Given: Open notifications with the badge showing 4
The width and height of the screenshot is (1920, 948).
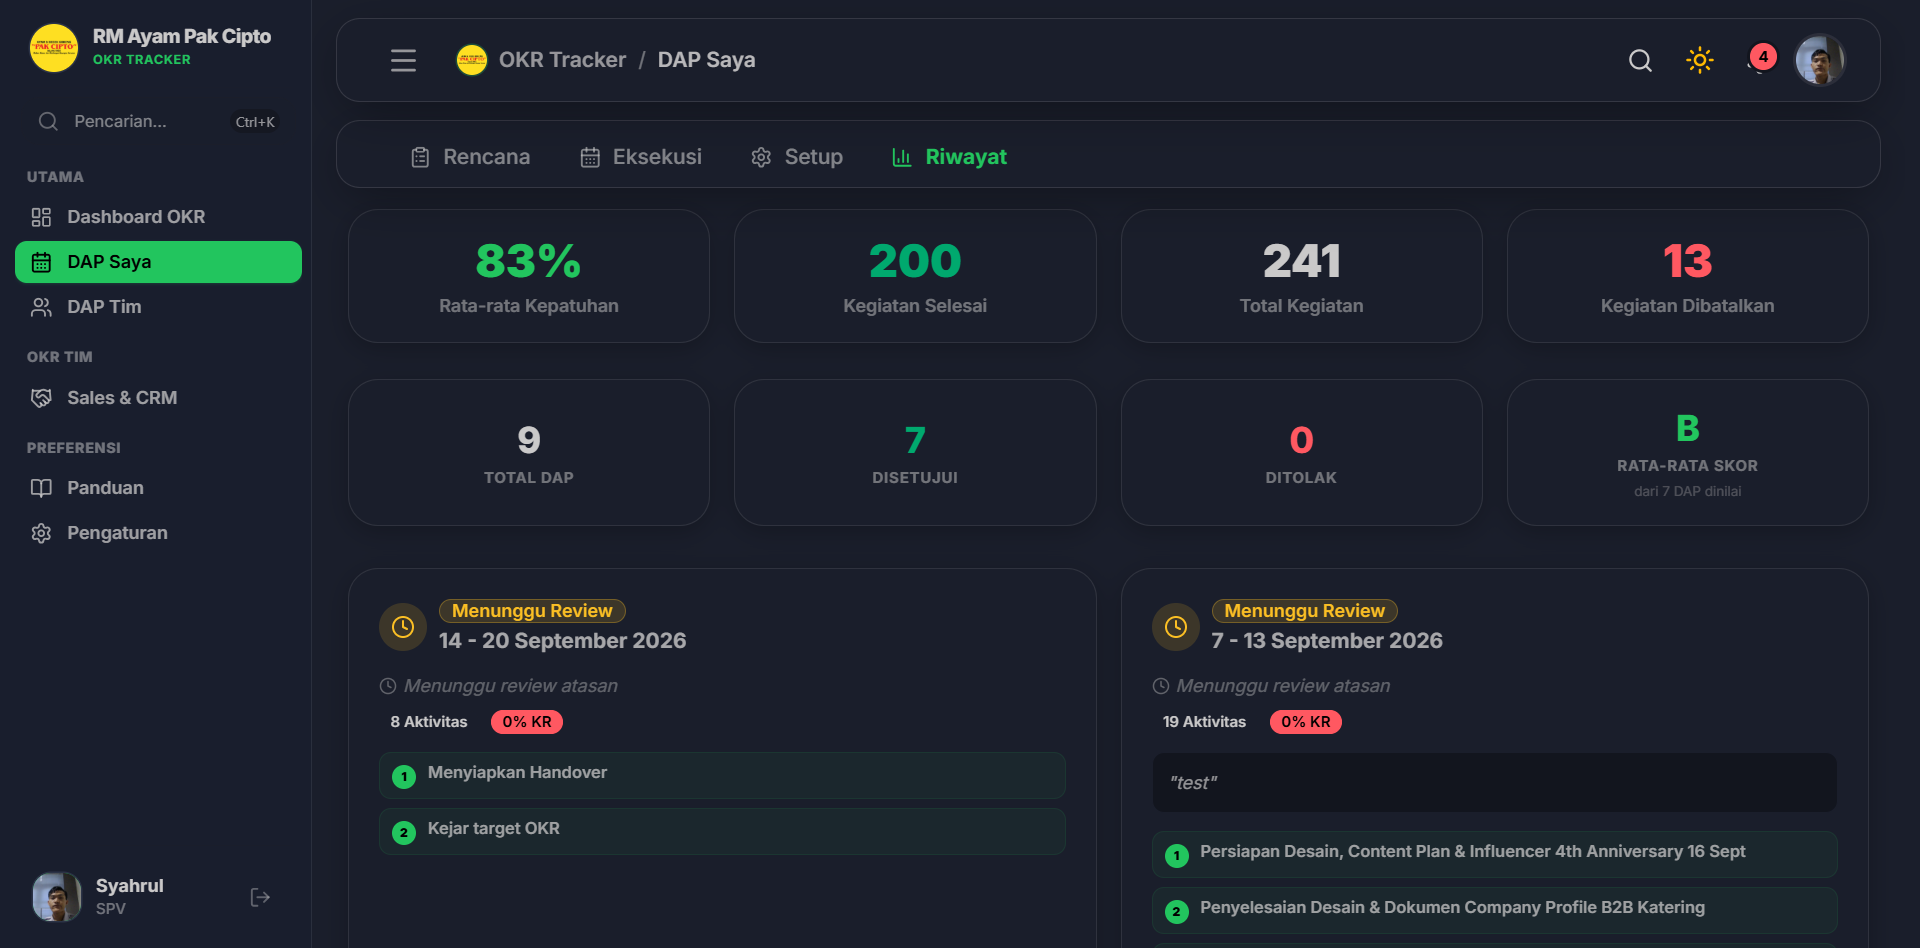Looking at the screenshot, I should pos(1762,59).
